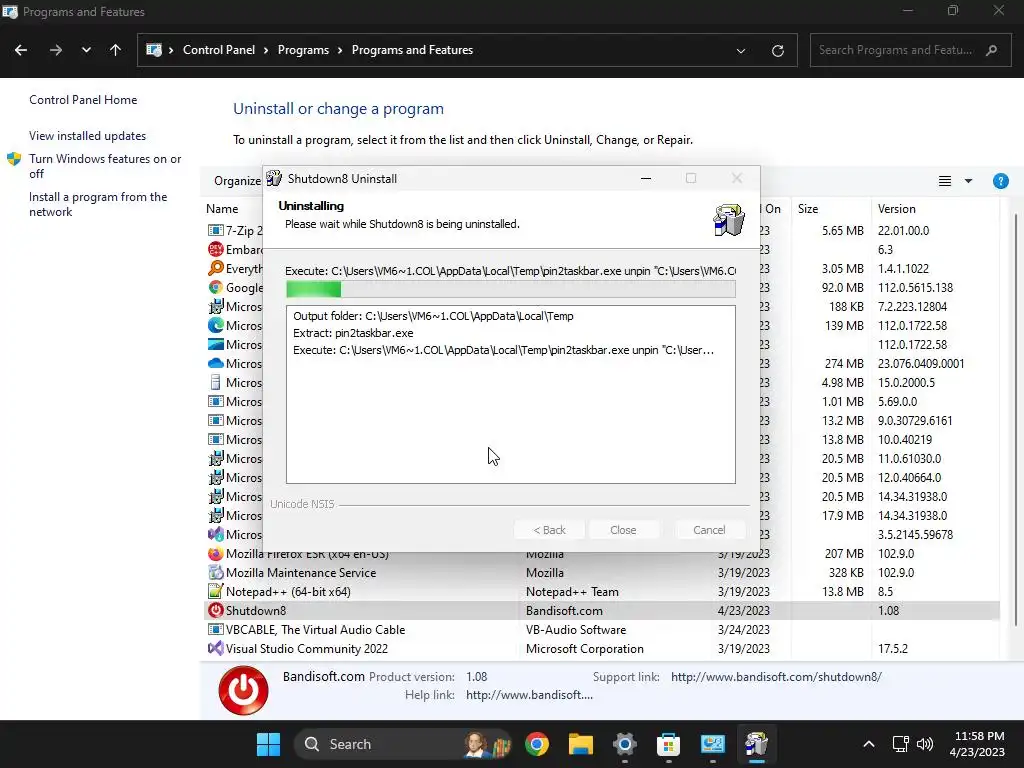The image size is (1024, 768).
Task: Click the large Shutdown8 power logo in details pane
Action: (243, 690)
